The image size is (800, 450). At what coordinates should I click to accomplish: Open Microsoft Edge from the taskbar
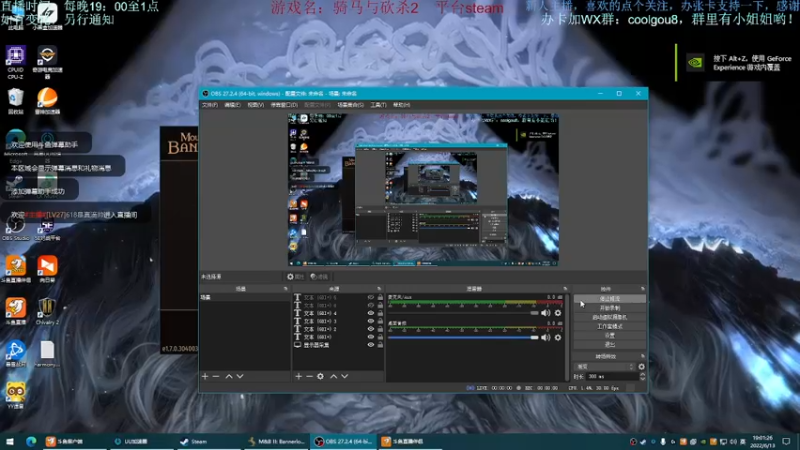(x=31, y=441)
